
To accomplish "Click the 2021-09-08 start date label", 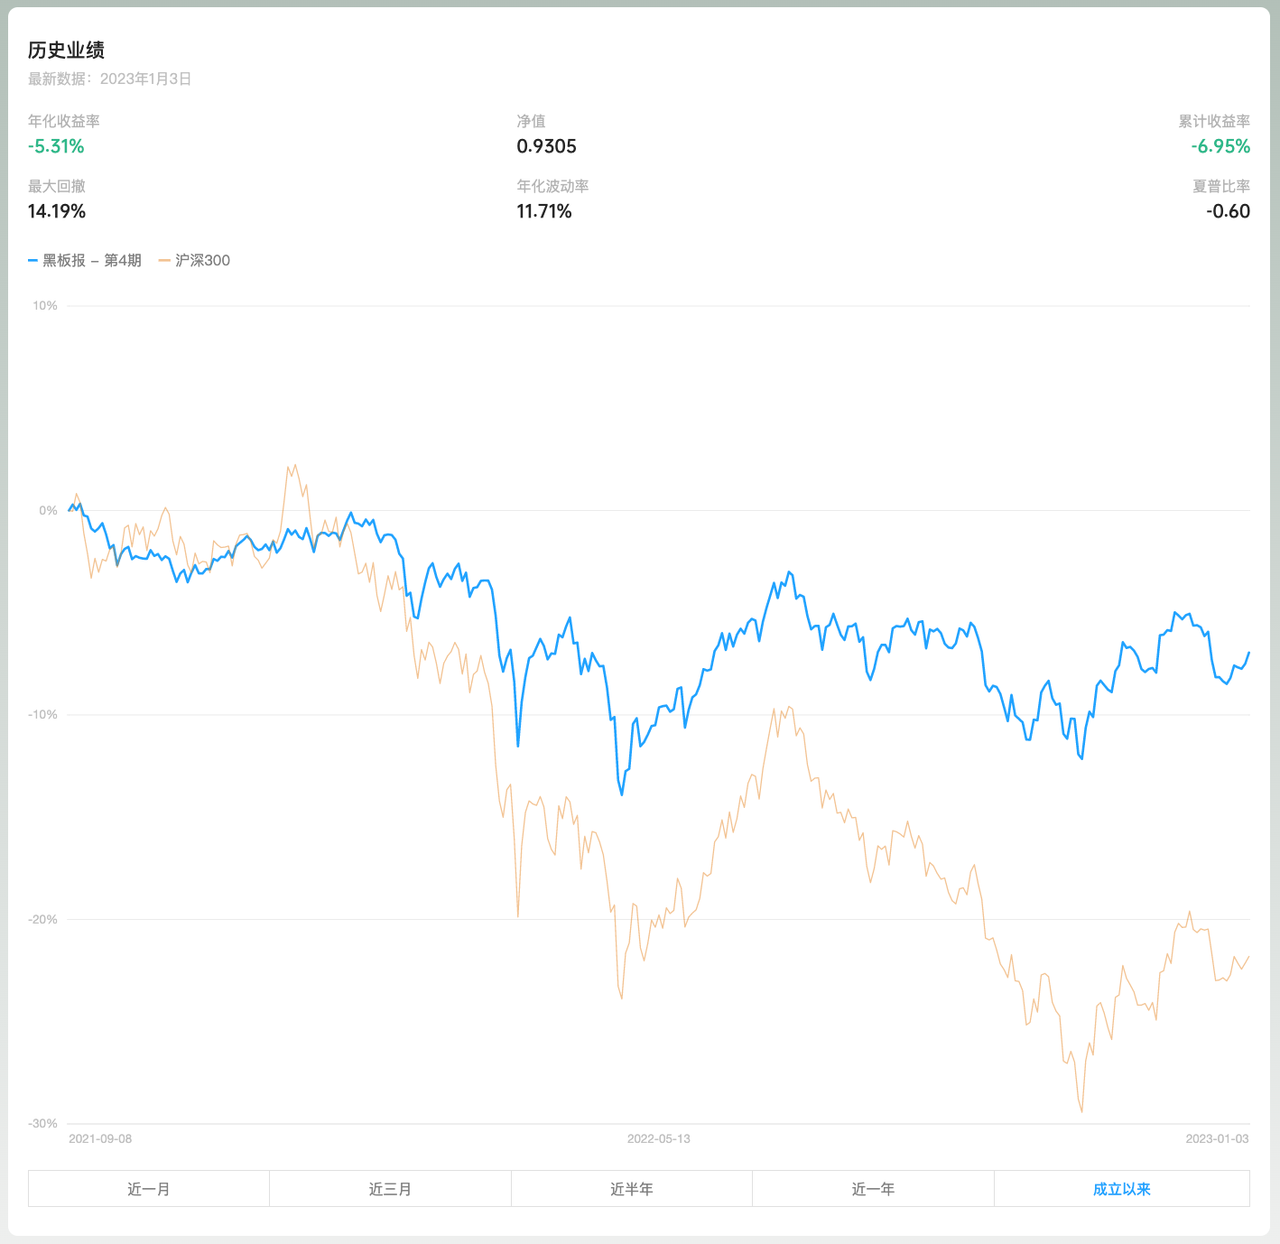I will point(100,1139).
